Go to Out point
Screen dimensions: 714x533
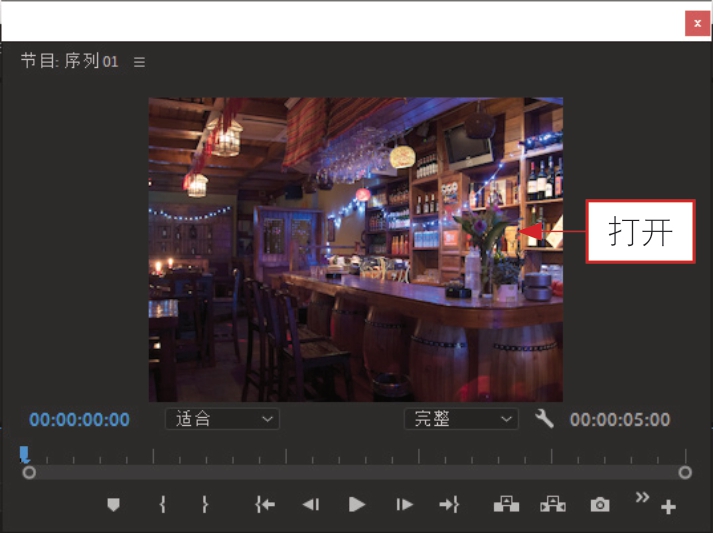pyautogui.click(x=449, y=504)
